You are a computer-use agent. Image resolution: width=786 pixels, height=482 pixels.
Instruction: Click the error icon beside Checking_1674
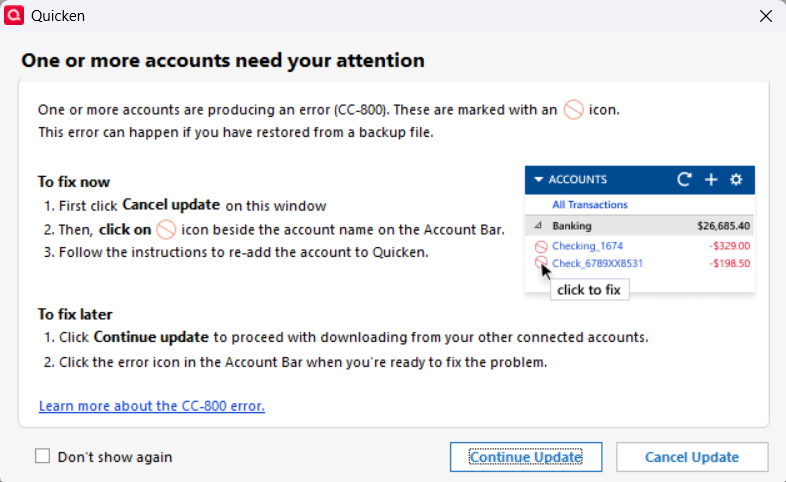tap(540, 246)
